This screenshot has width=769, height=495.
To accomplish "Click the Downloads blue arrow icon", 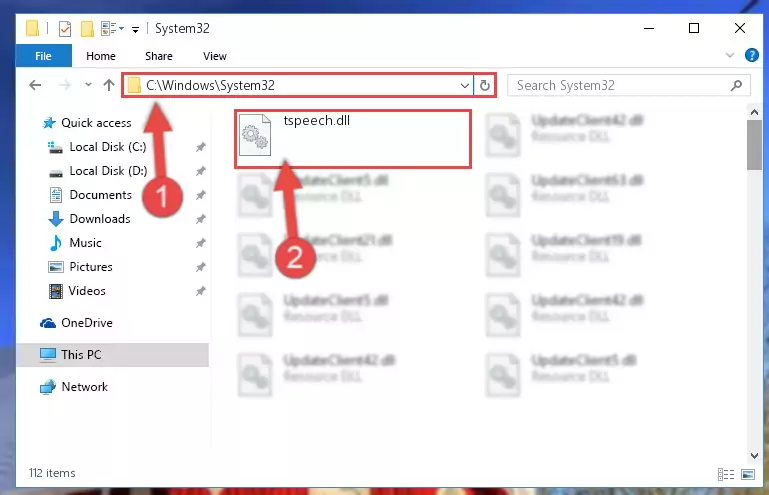I will tap(56, 219).
